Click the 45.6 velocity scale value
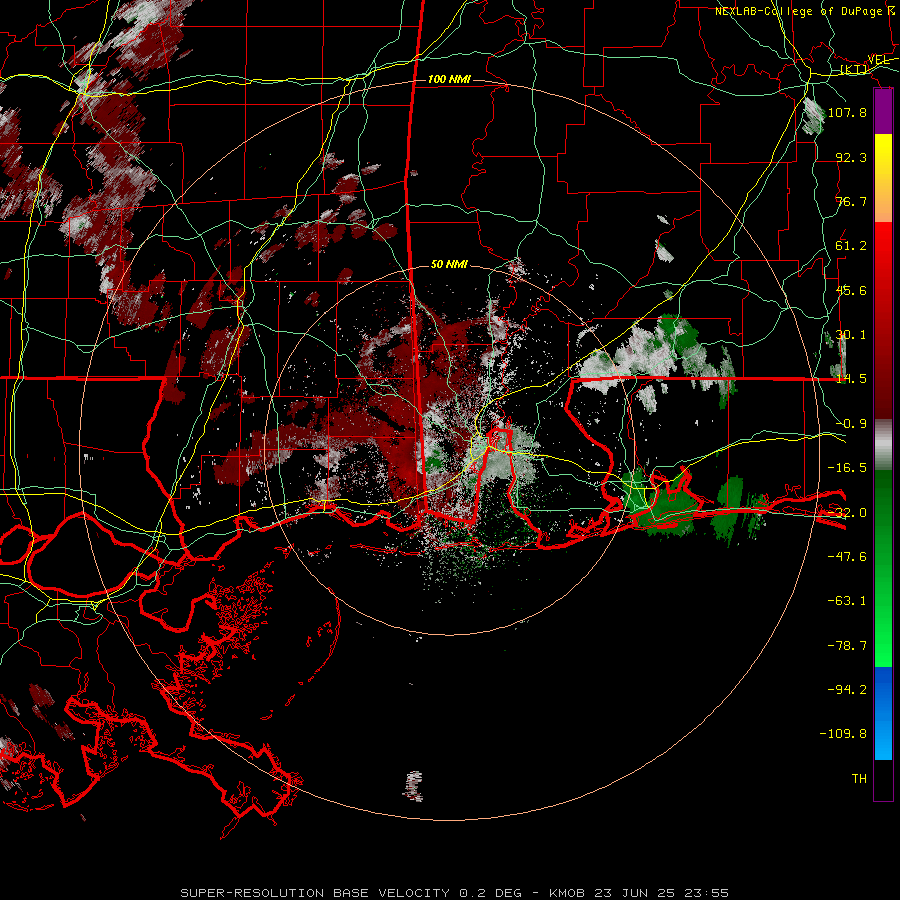This screenshot has width=900, height=900. click(851, 290)
